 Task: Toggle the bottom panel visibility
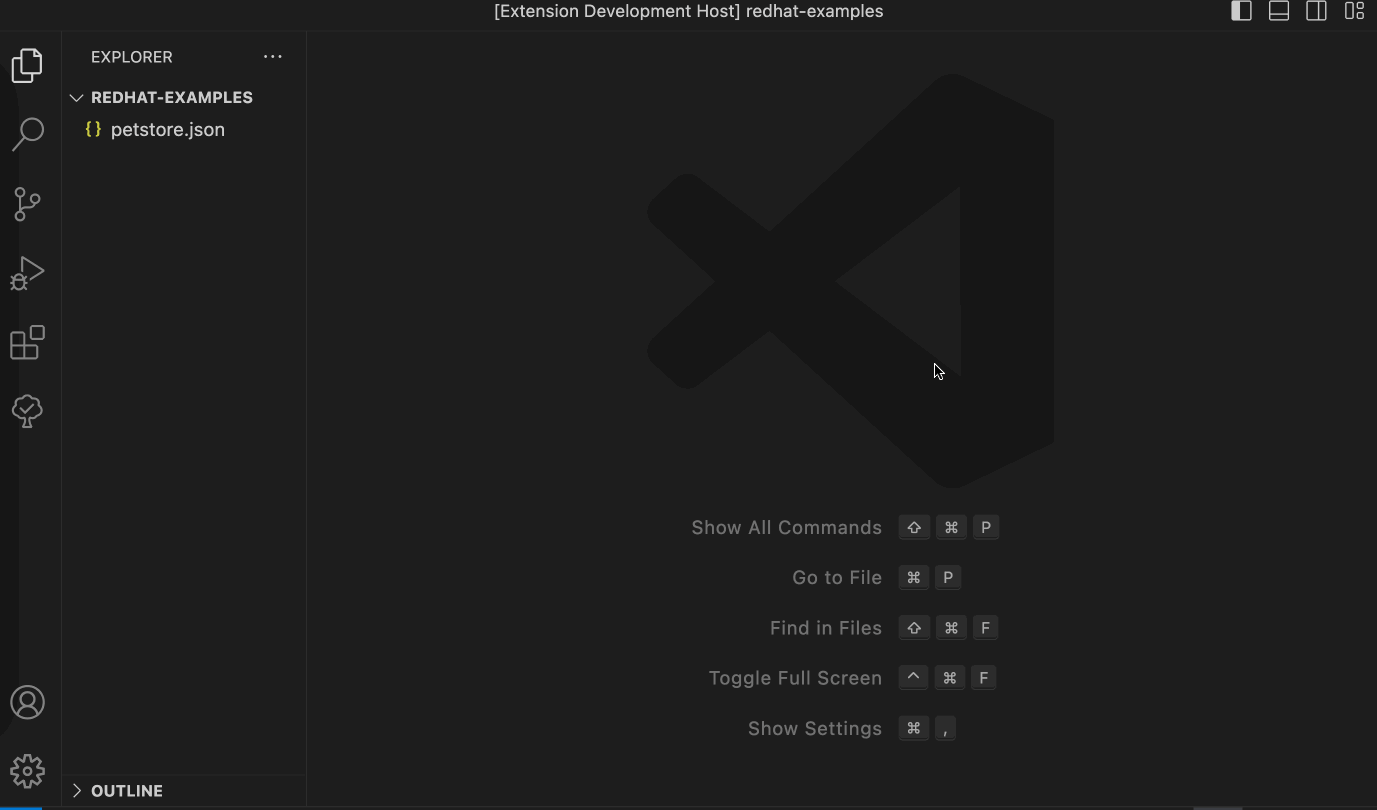point(1279,11)
